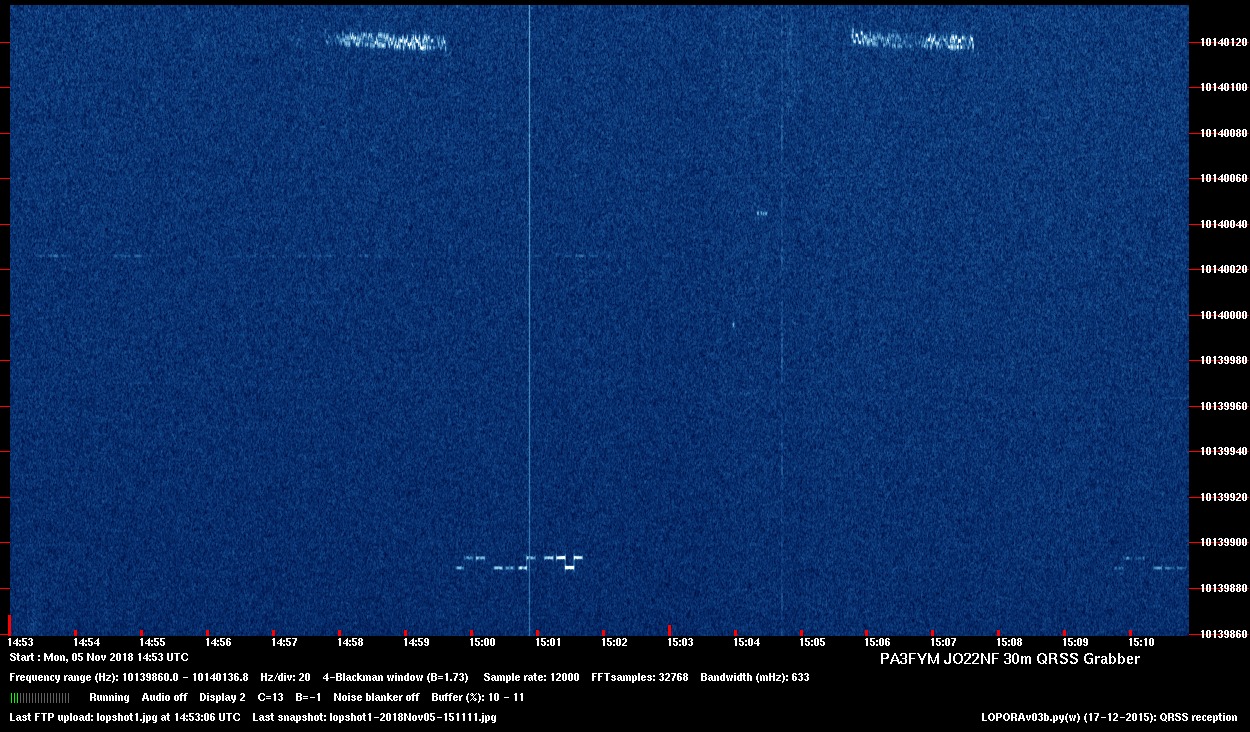
Task: Click the 10139940 frequency axis label
Action: coord(1223,451)
